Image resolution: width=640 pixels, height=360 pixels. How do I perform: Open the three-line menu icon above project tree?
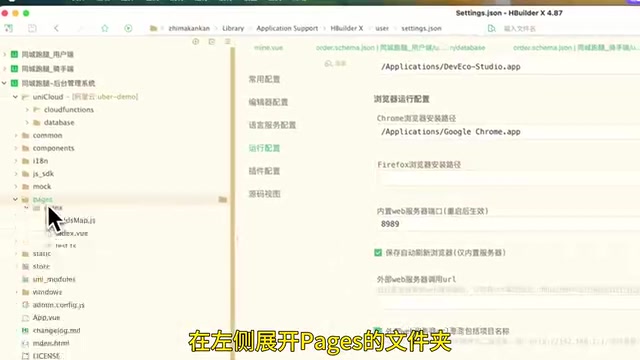click(228, 42)
